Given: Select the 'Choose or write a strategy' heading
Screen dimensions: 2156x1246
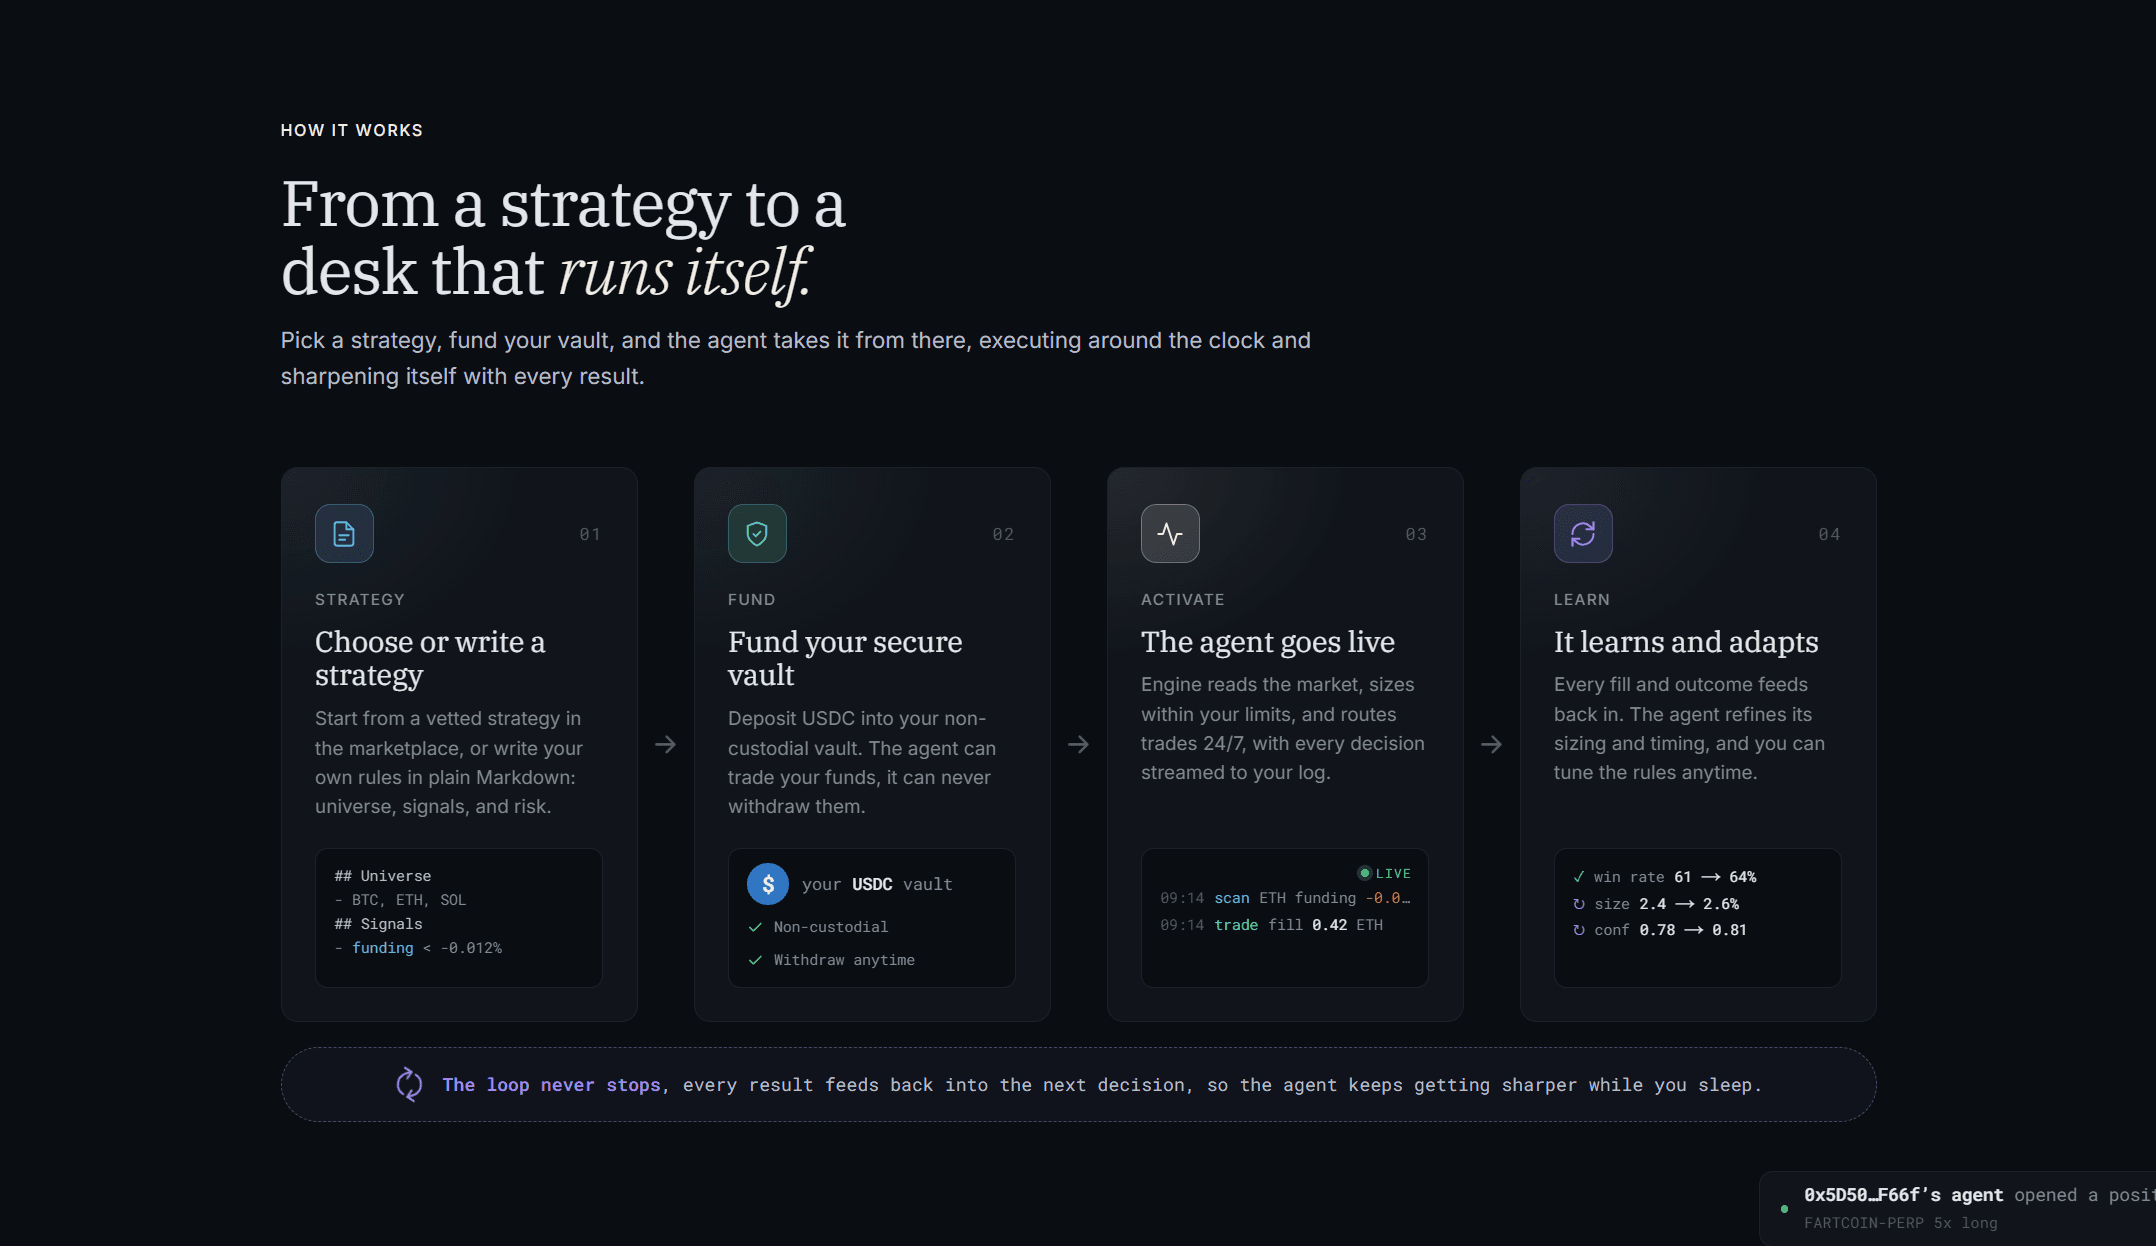Looking at the screenshot, I should coord(430,658).
